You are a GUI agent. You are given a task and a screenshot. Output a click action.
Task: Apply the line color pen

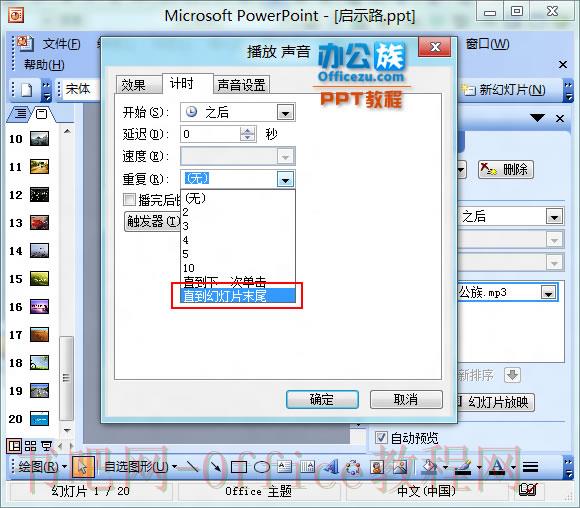463,467
